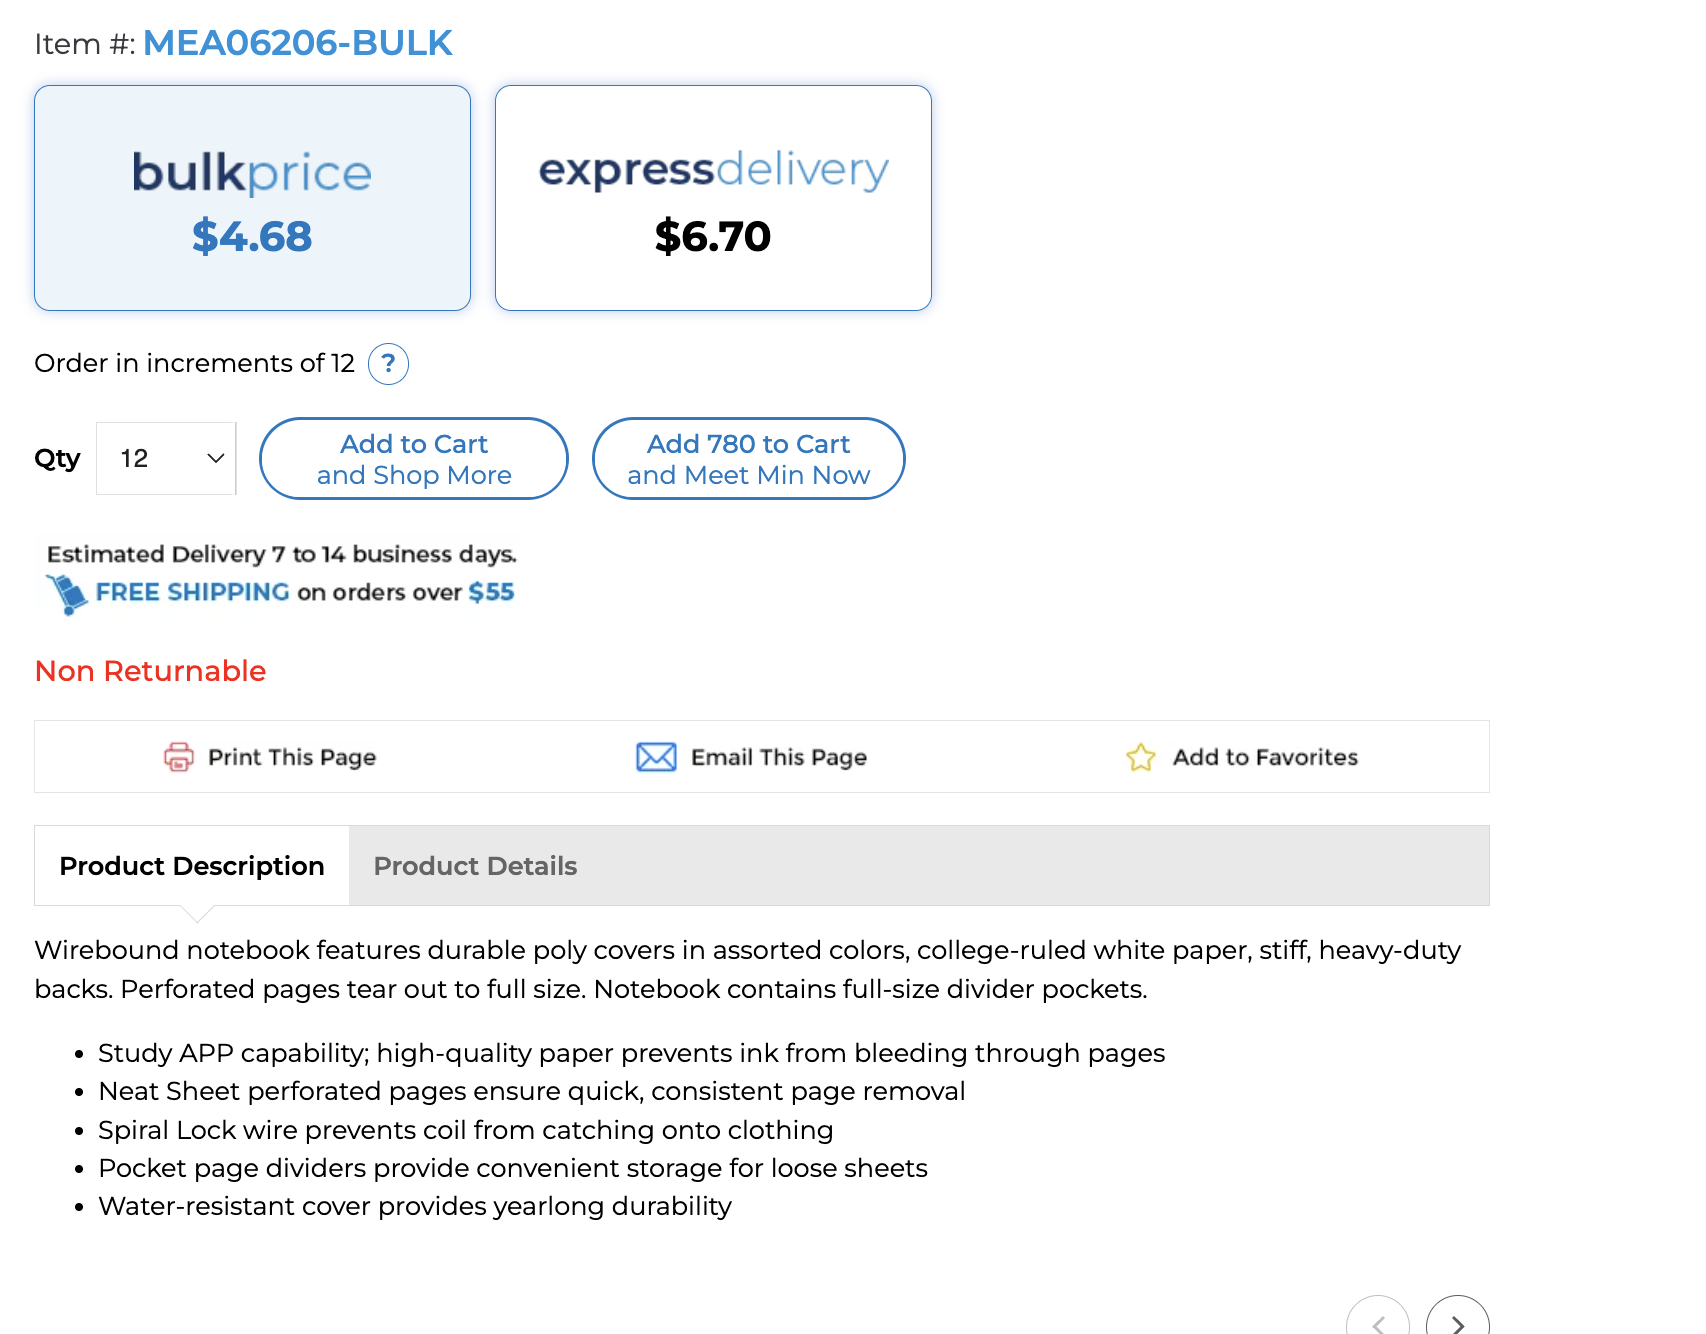Switch to the Product Details tab
The height and width of the screenshot is (1334, 1706).
(475, 866)
